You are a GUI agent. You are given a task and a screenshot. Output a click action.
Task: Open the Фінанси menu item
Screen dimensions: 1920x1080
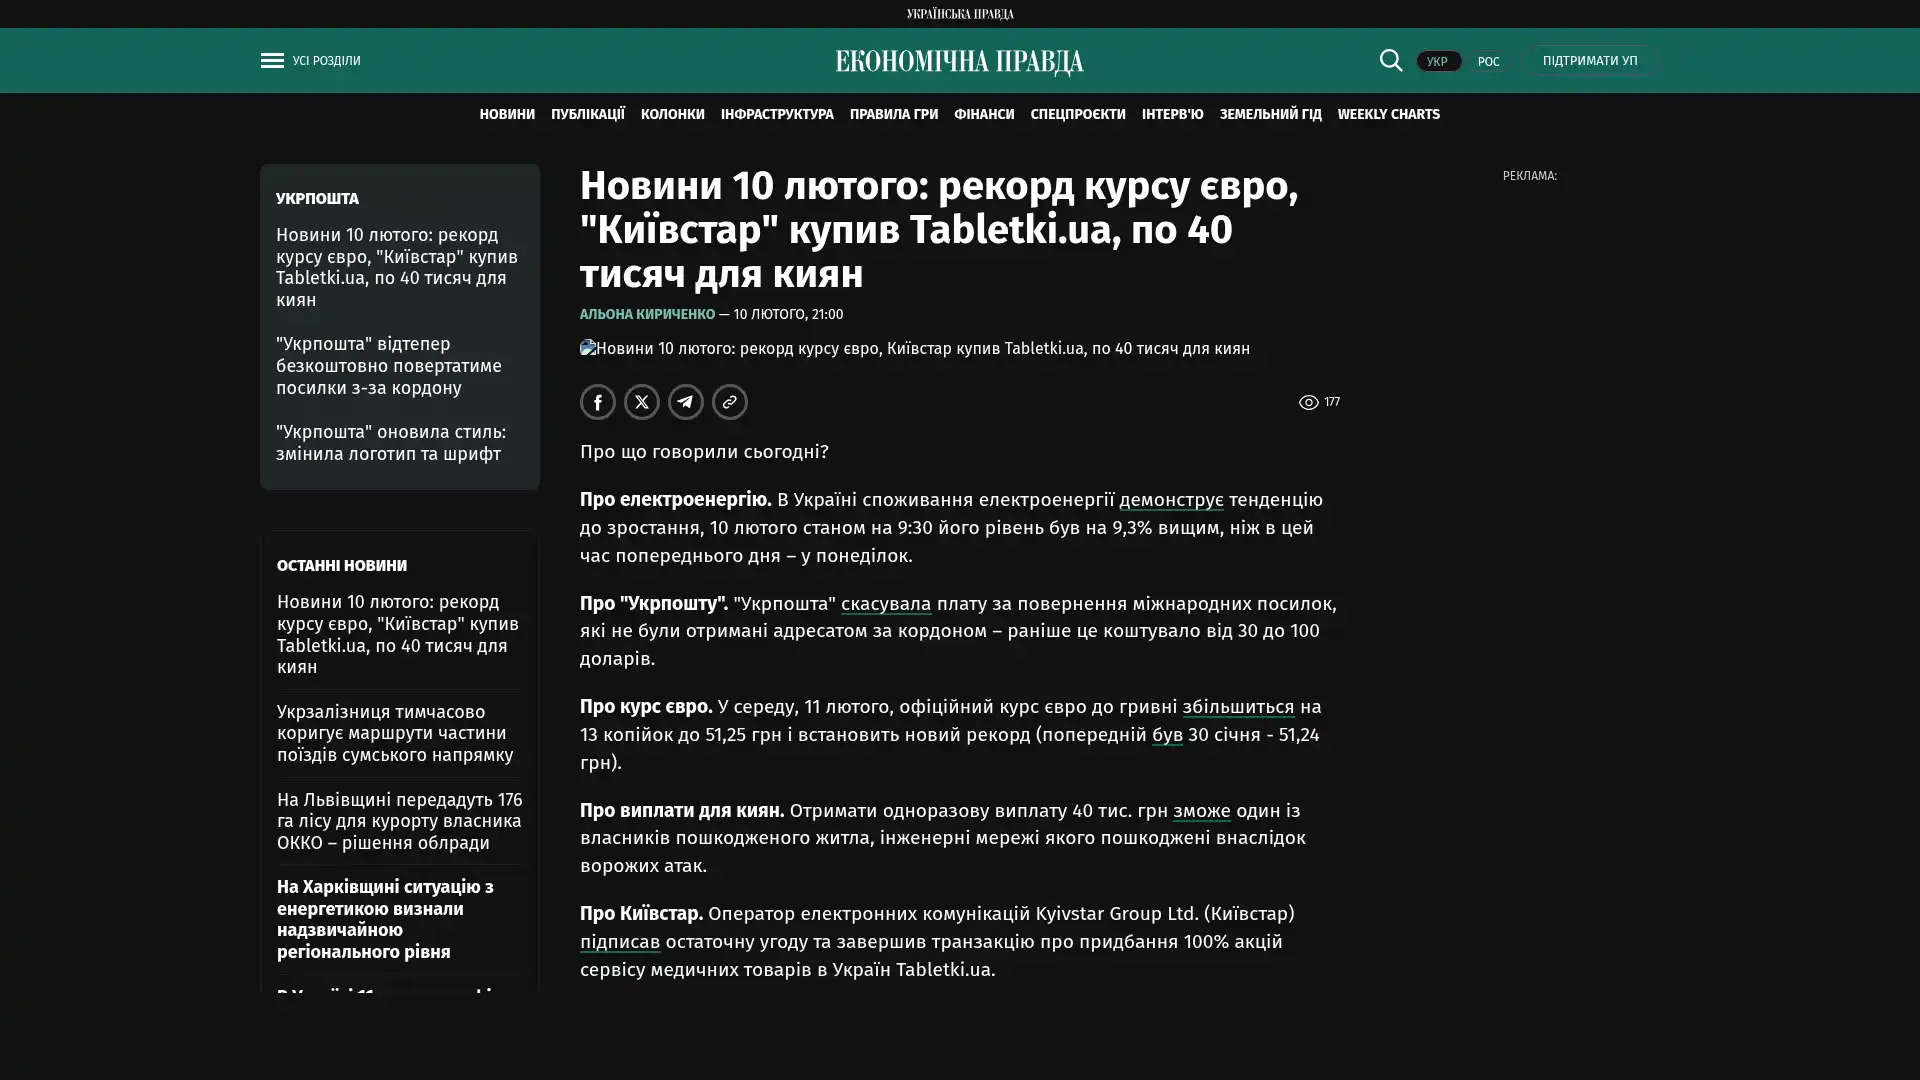pos(983,114)
